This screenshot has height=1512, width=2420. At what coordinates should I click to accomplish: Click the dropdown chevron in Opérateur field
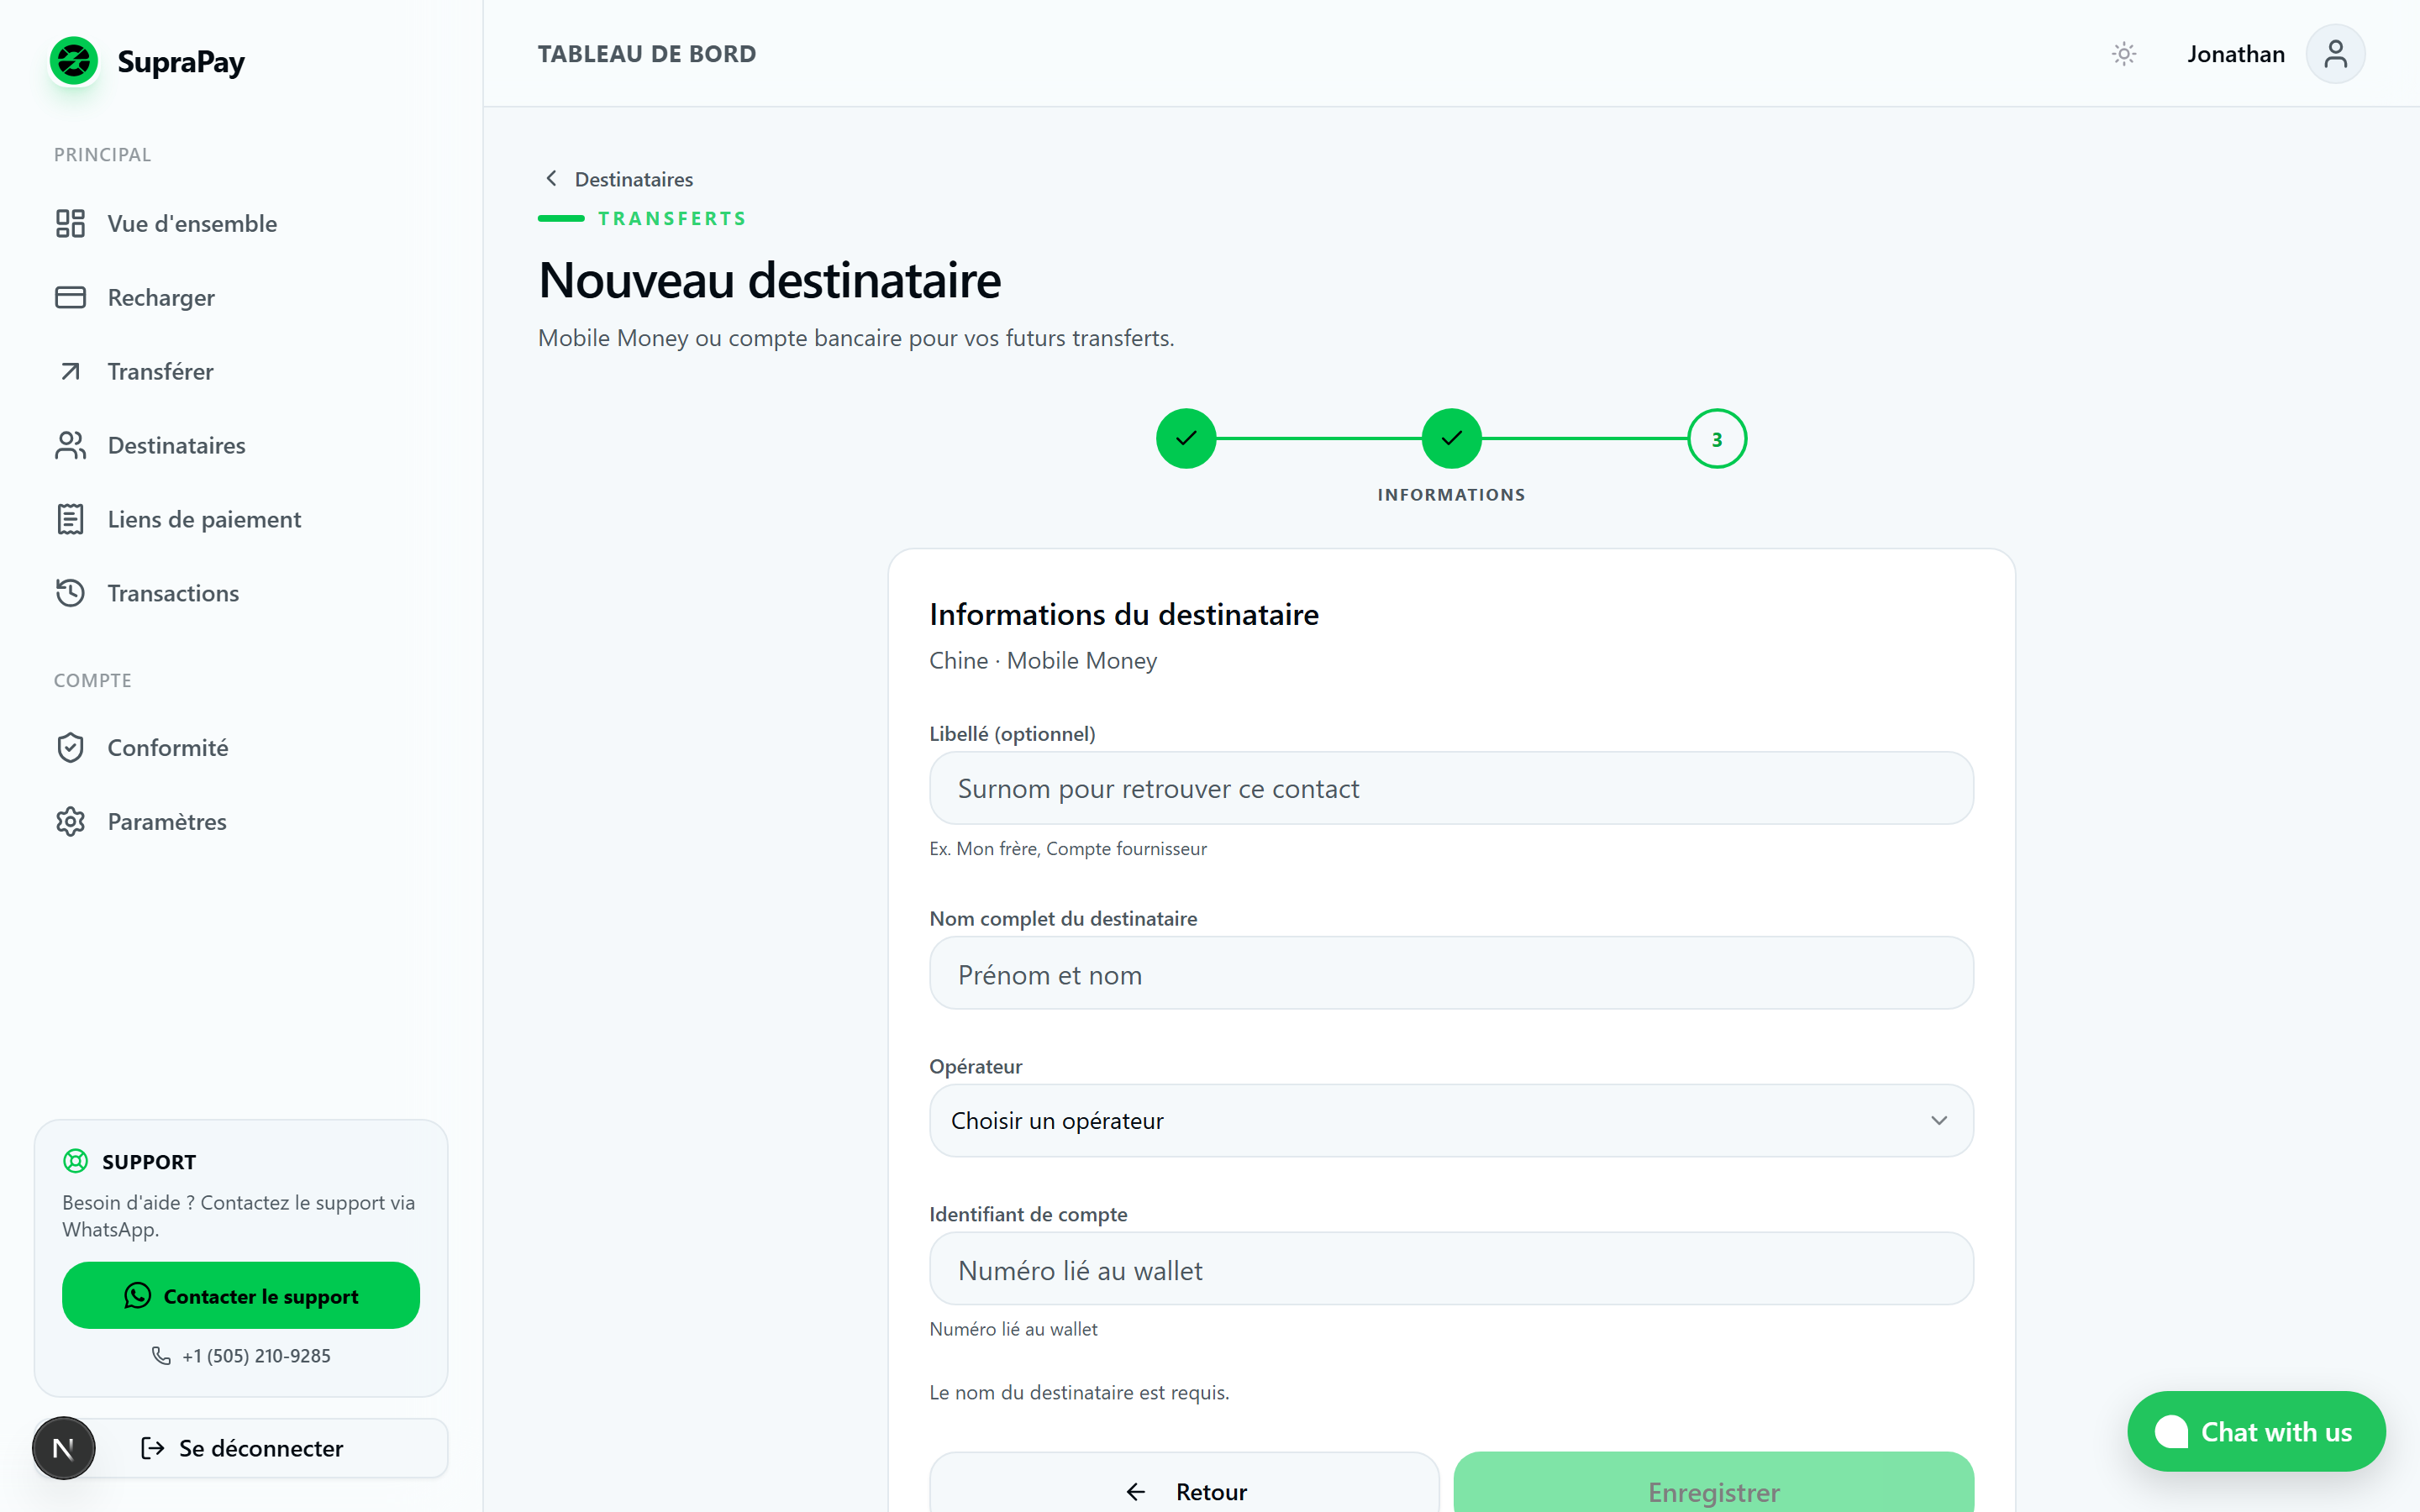click(x=1939, y=1120)
